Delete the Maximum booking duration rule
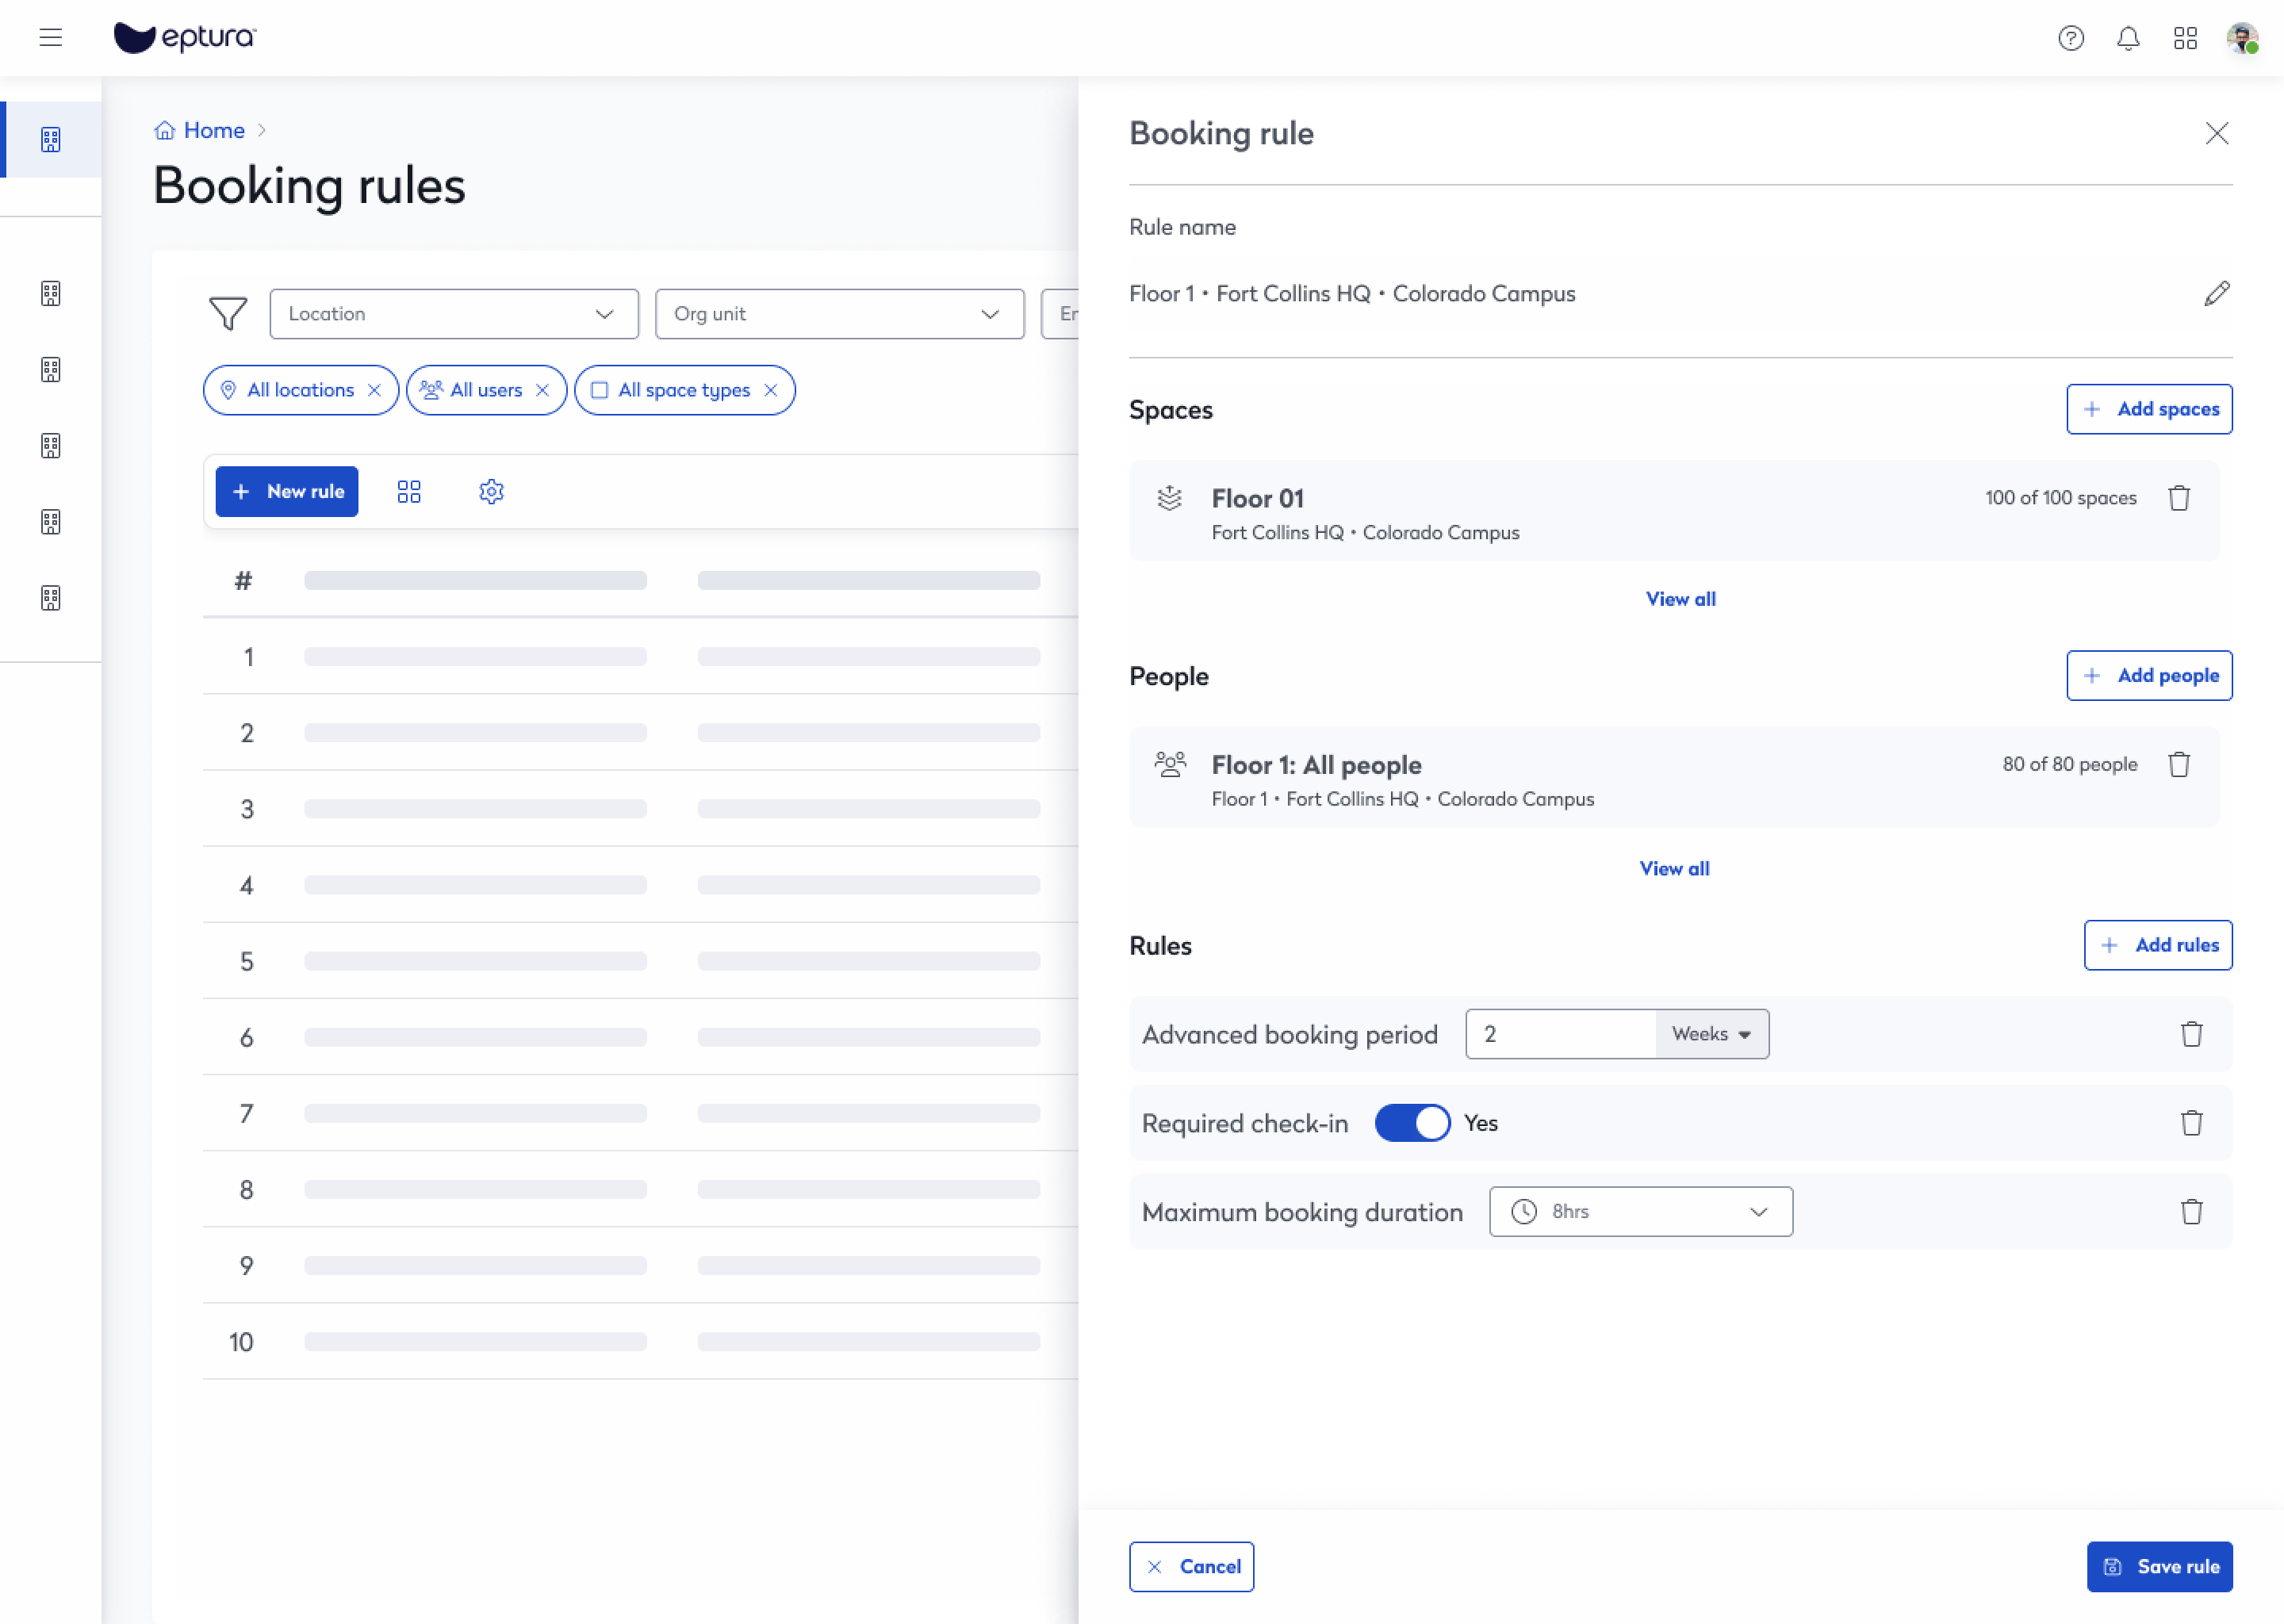The image size is (2284, 1624). click(2190, 1212)
